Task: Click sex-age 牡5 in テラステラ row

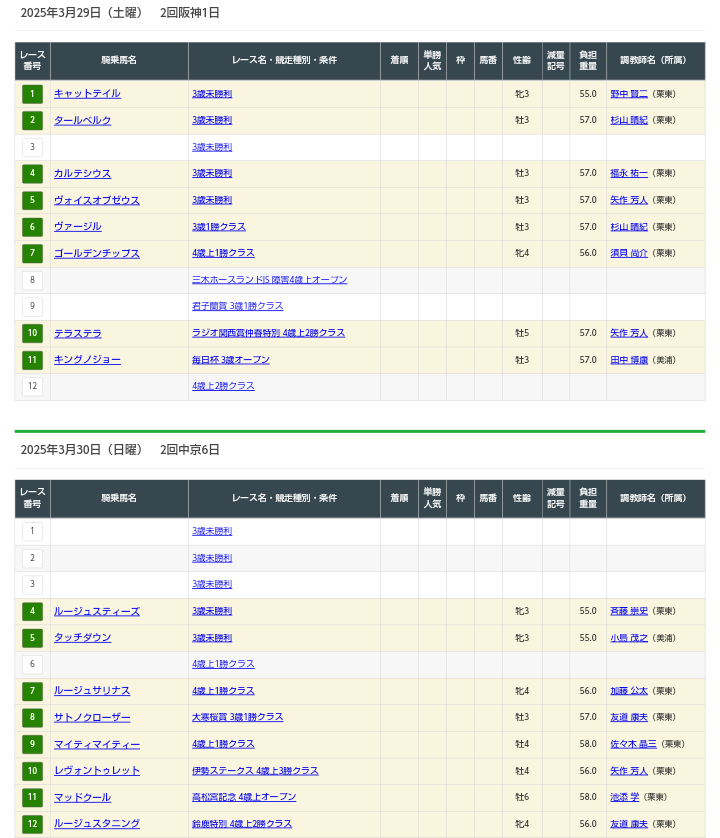Action: 522,333
